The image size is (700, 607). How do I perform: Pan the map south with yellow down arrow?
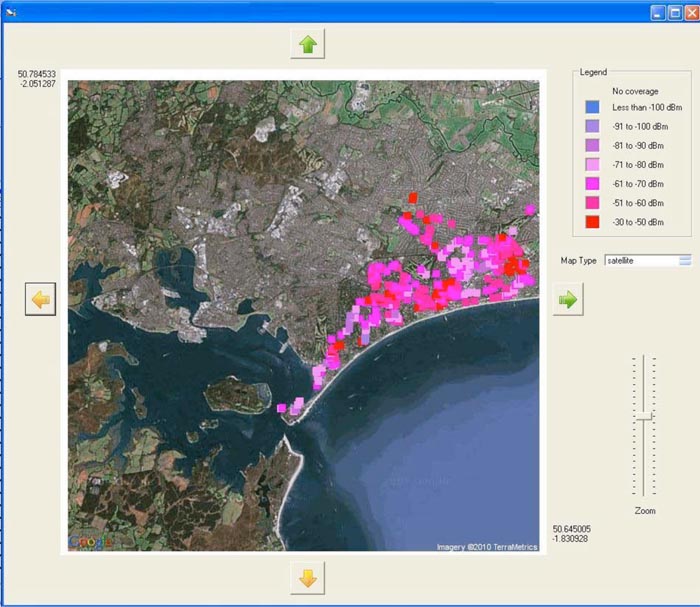308,578
